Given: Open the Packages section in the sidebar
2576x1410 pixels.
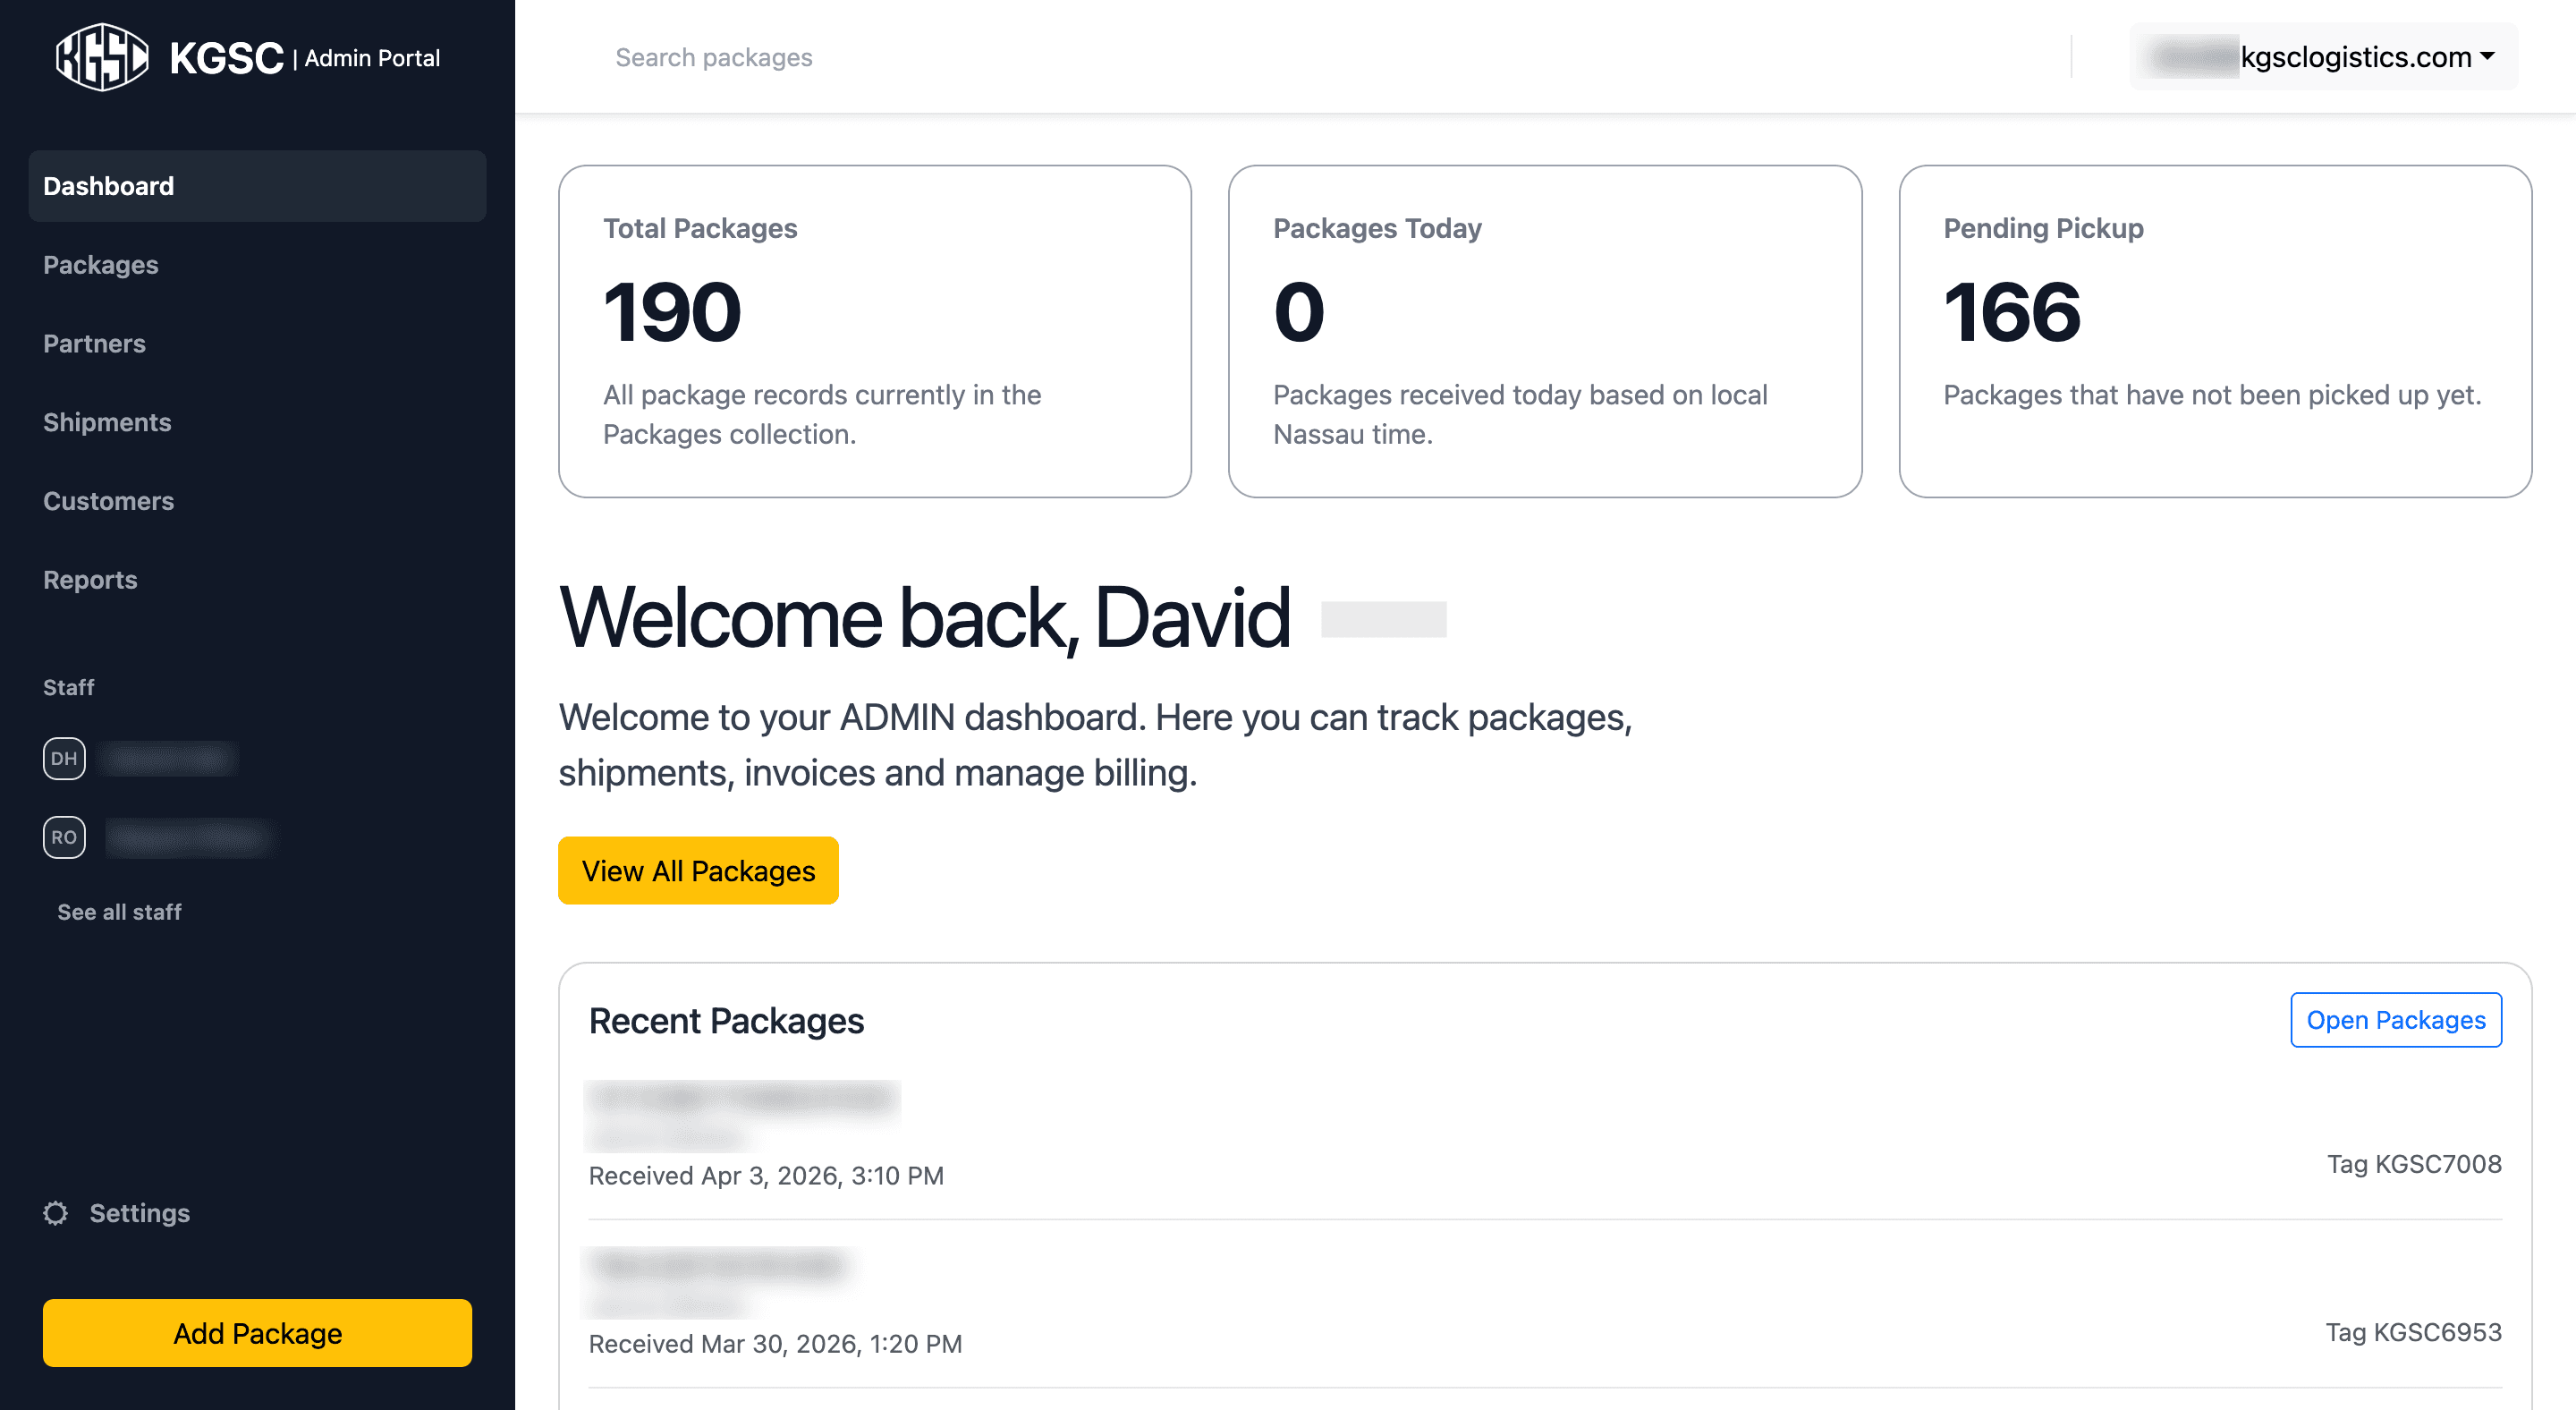Looking at the screenshot, I should (100, 264).
